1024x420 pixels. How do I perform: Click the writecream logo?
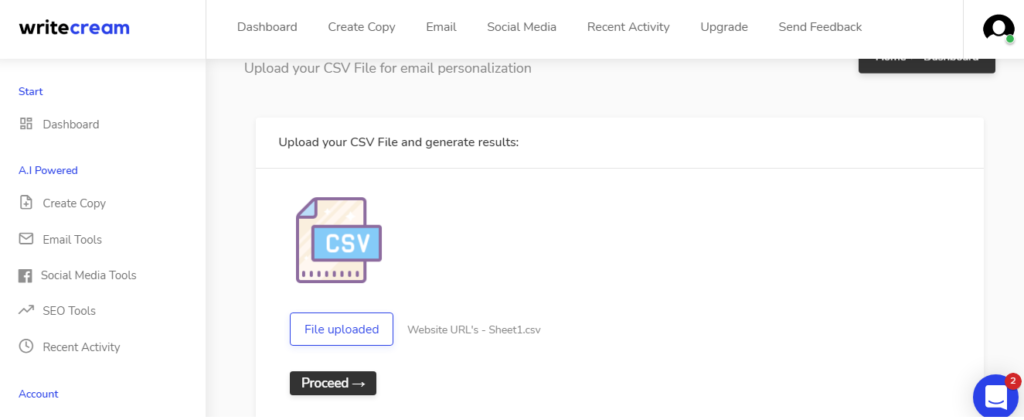tap(74, 28)
